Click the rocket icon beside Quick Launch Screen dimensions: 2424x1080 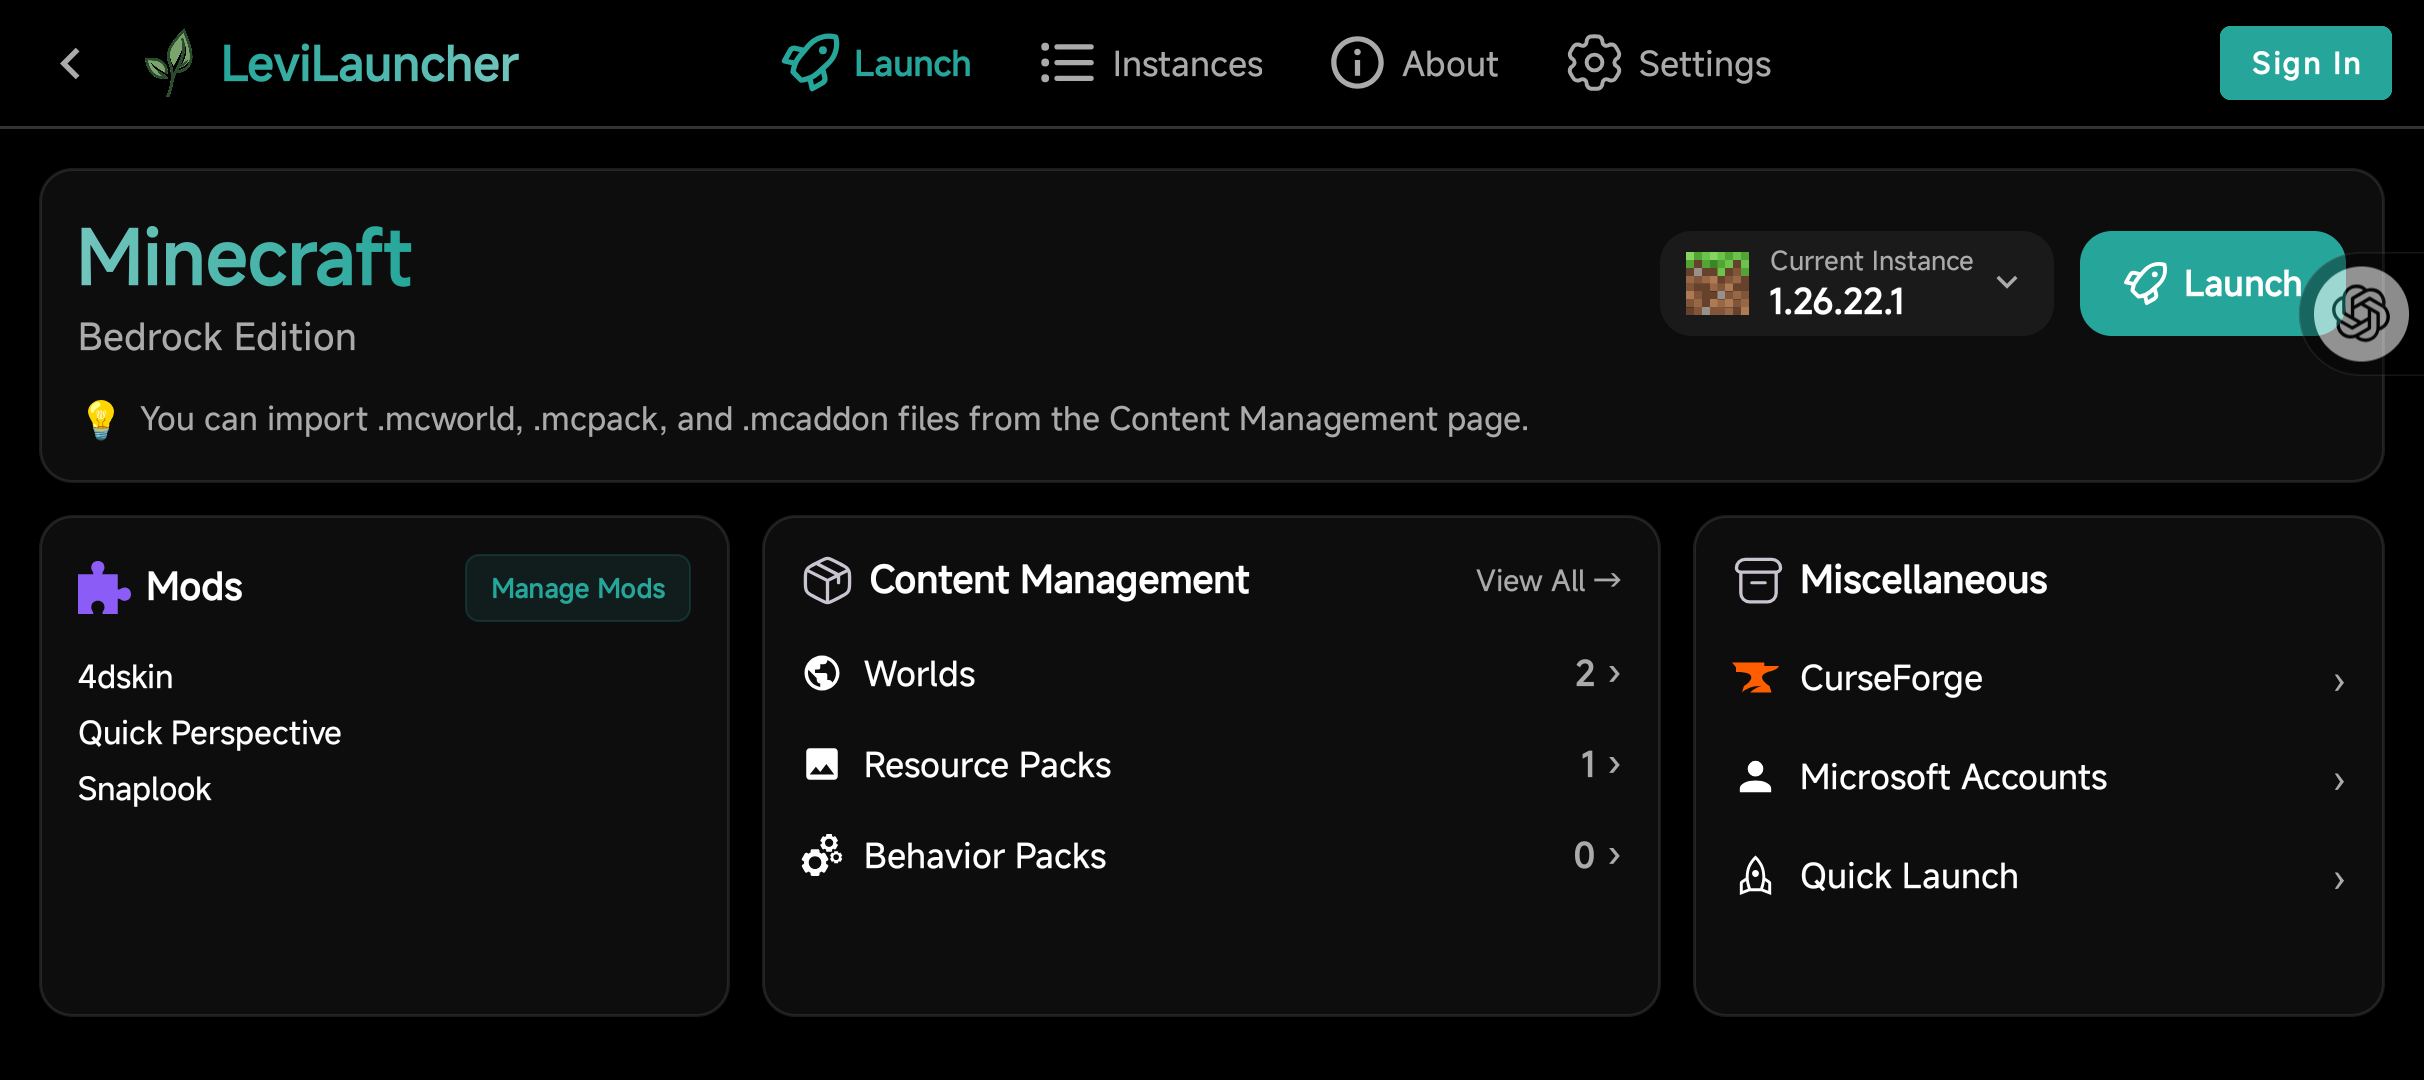coord(1755,876)
